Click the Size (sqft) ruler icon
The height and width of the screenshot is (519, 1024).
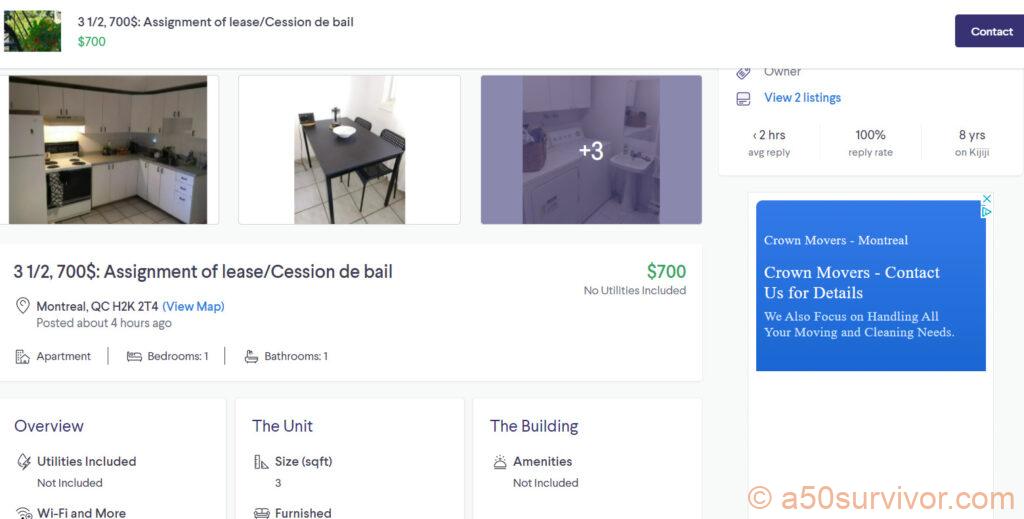[261, 462]
